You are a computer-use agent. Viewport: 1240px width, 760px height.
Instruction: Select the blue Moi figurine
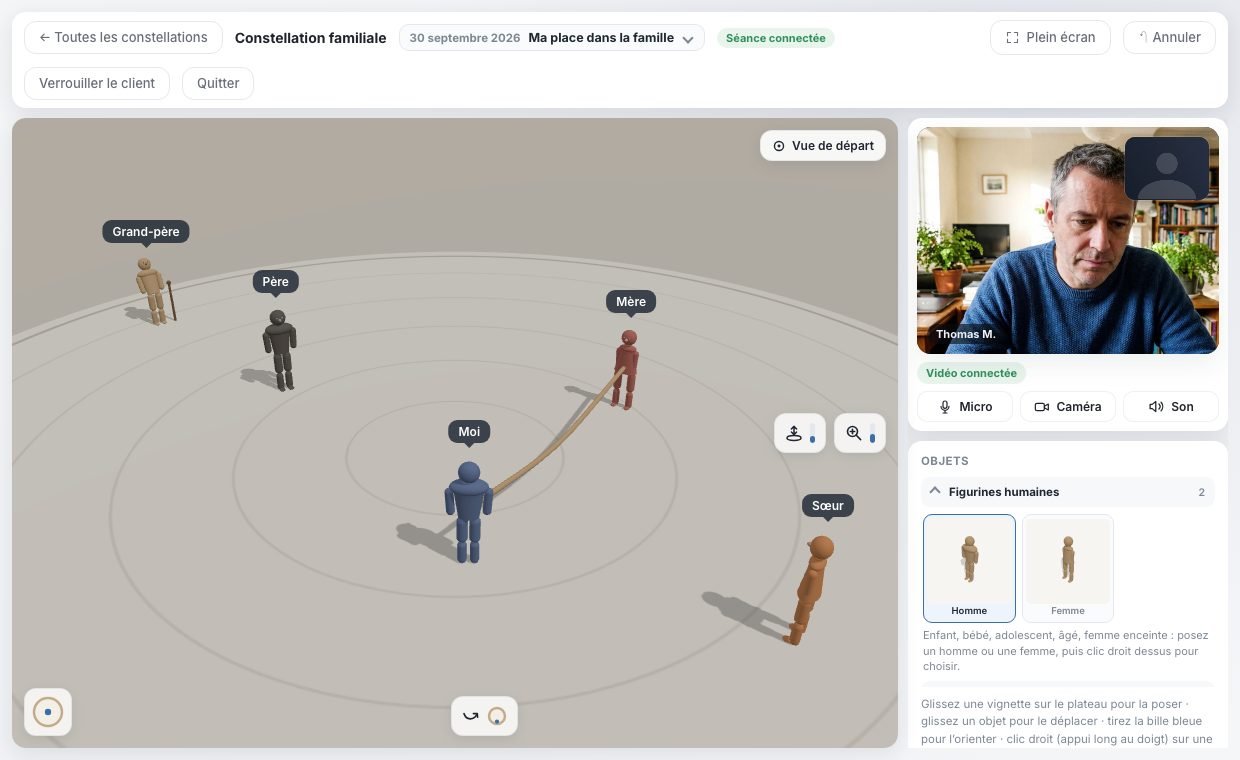pyautogui.click(x=468, y=511)
